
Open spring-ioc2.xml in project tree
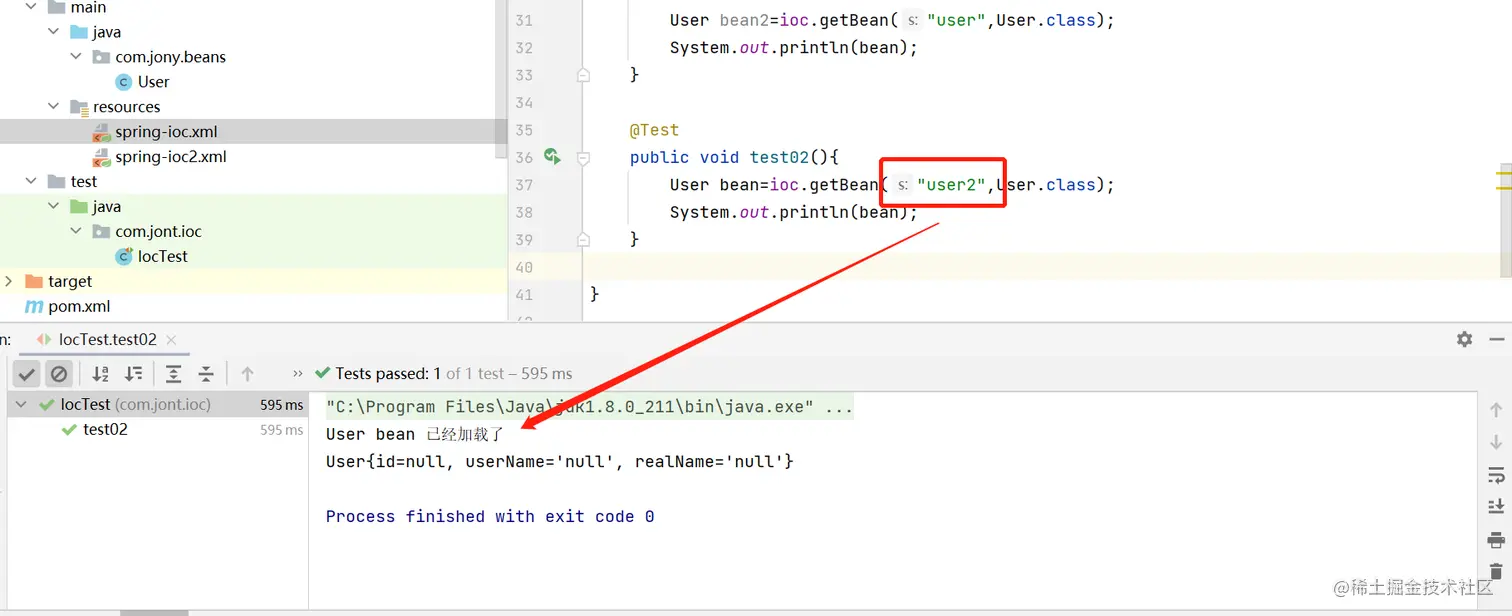pos(171,157)
